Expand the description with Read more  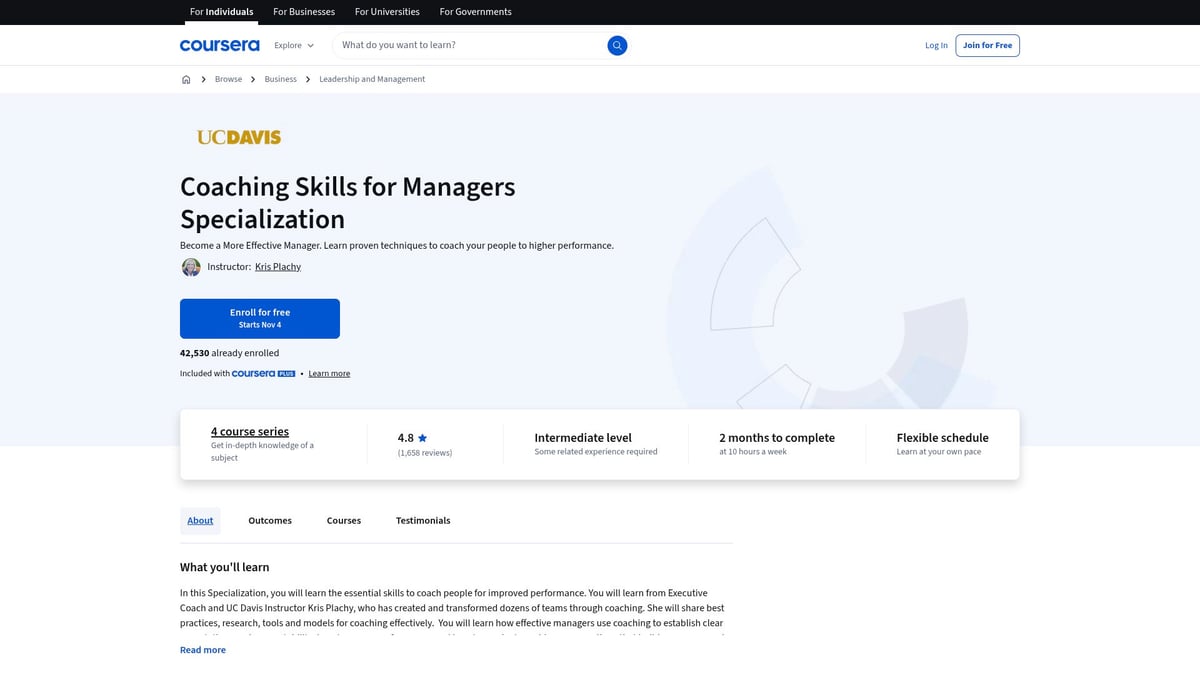[202, 649]
